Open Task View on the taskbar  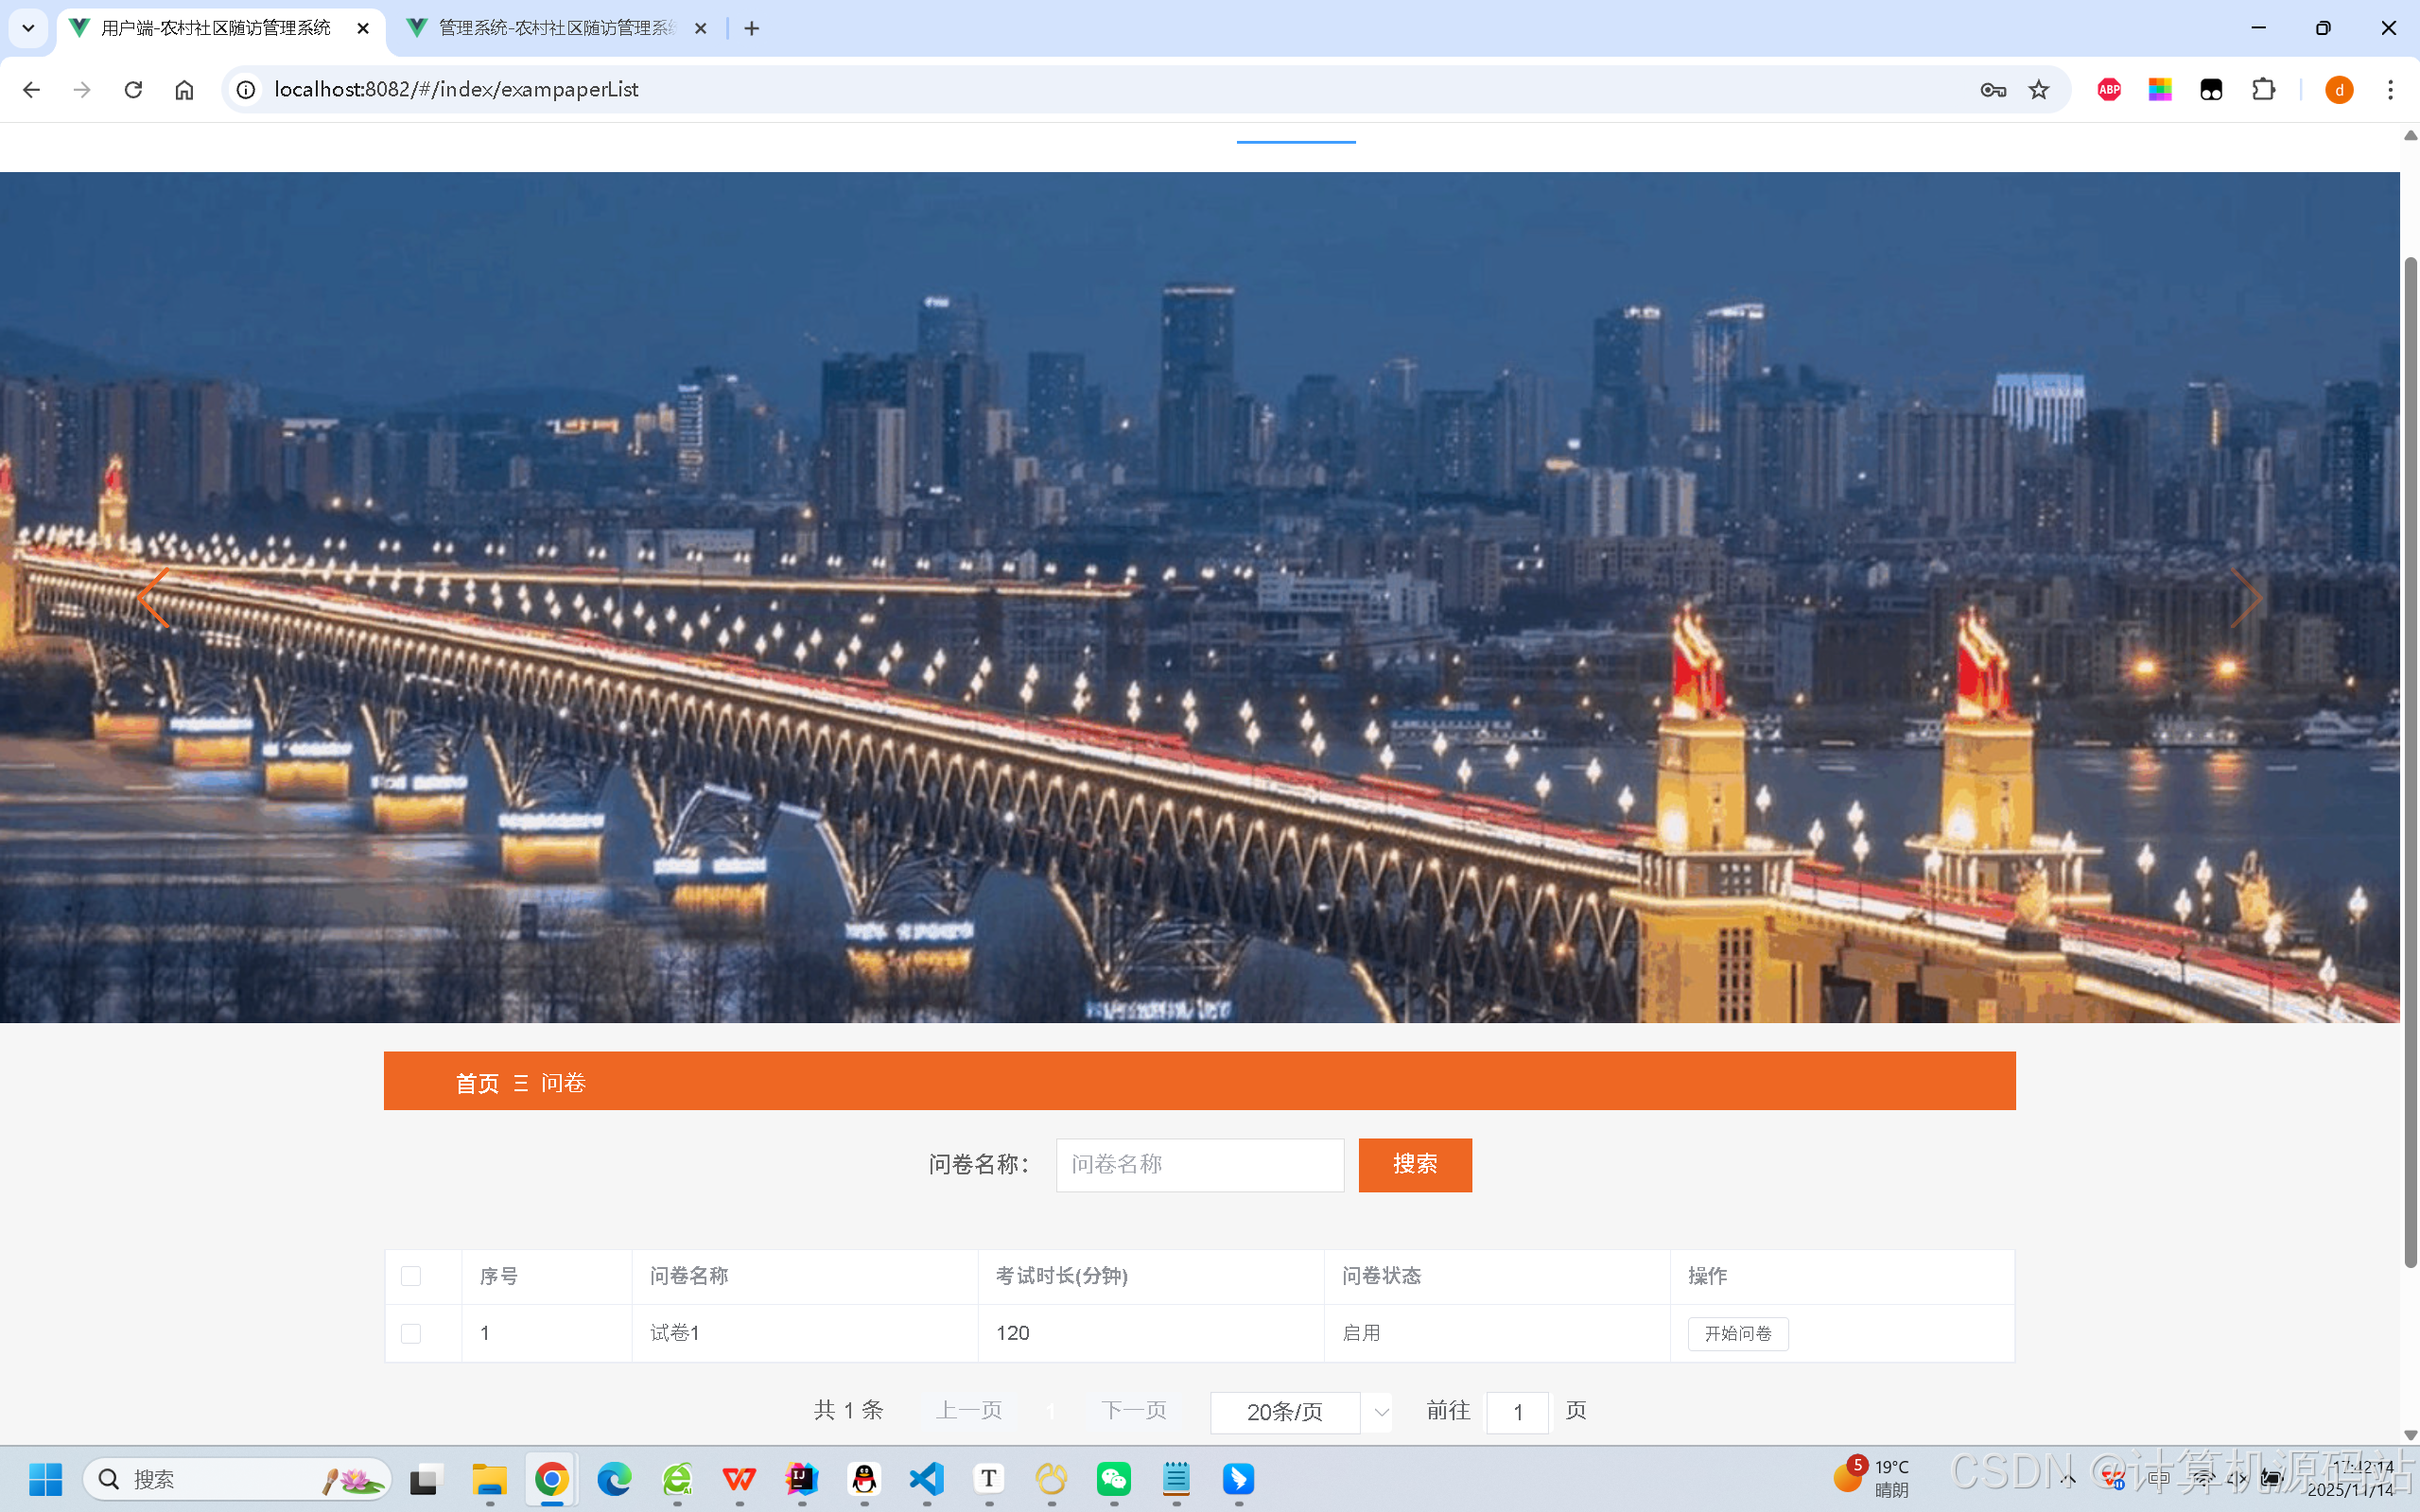click(x=424, y=1478)
